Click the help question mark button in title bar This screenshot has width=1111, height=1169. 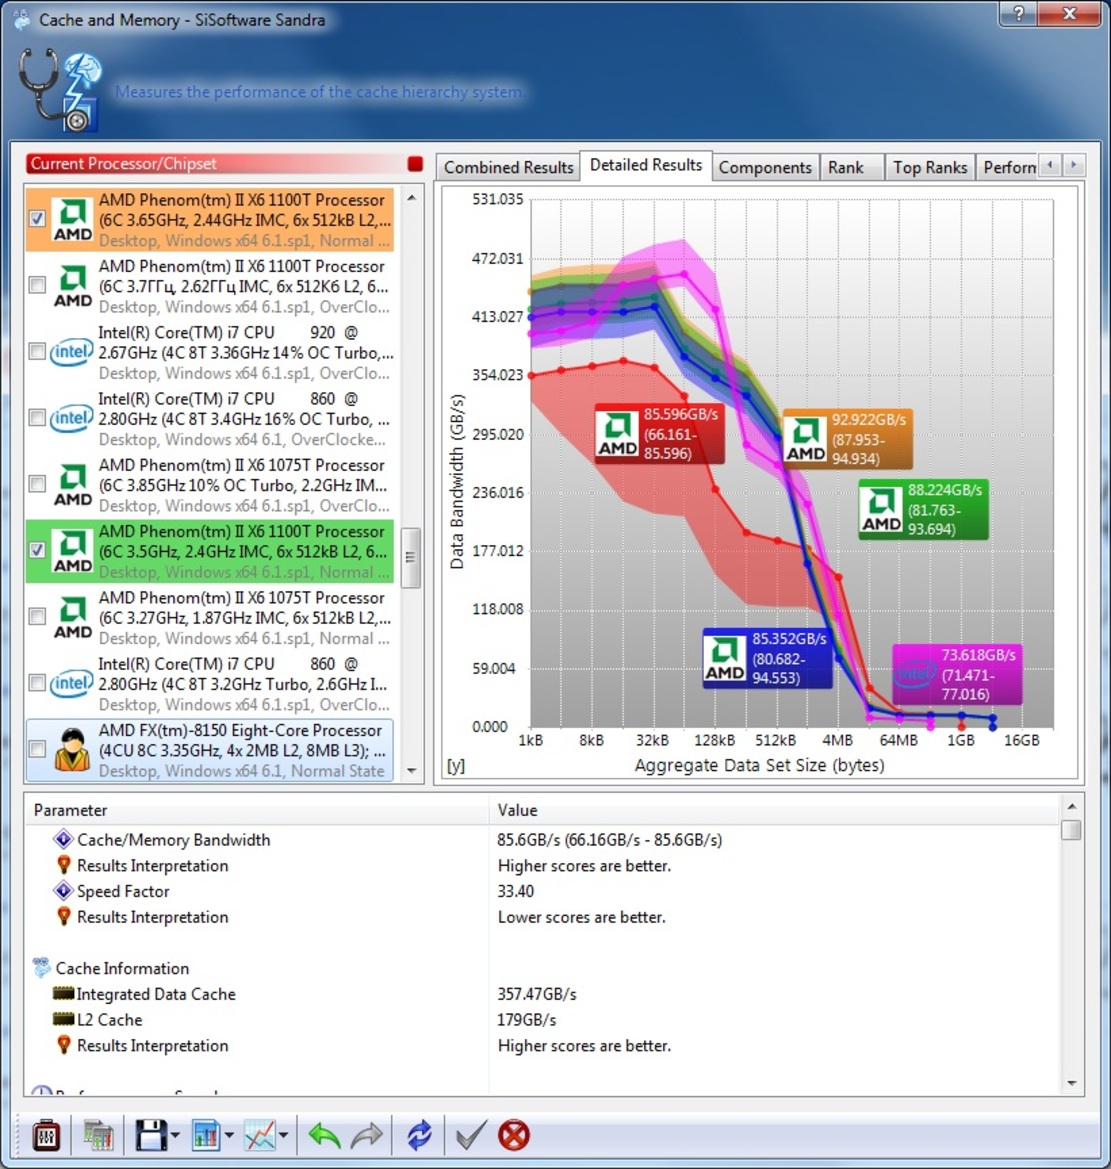pyautogui.click(x=1019, y=13)
